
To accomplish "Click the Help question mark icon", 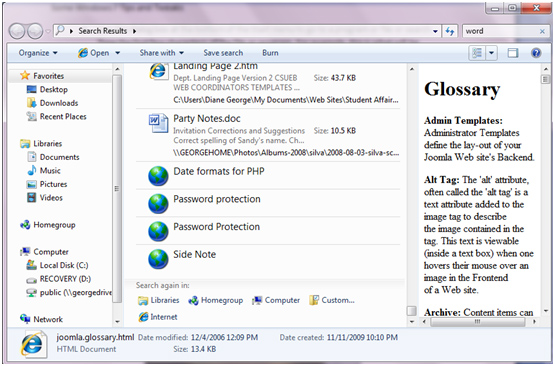I will tap(536, 53).
